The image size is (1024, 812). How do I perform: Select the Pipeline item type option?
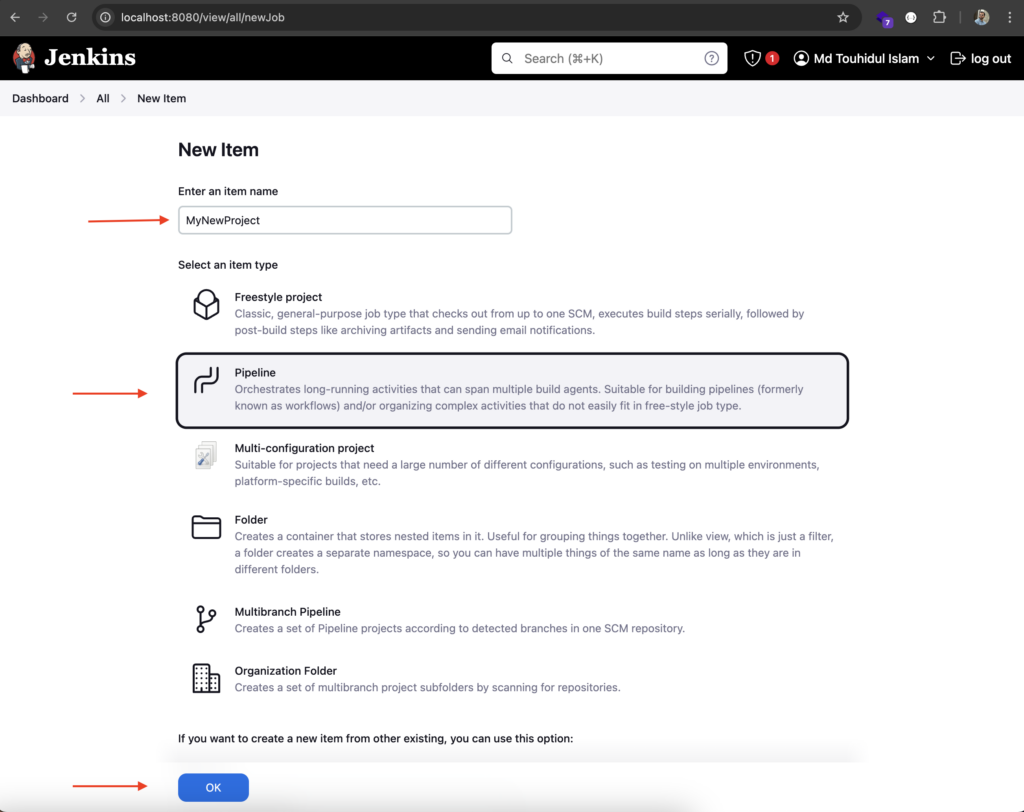512,391
